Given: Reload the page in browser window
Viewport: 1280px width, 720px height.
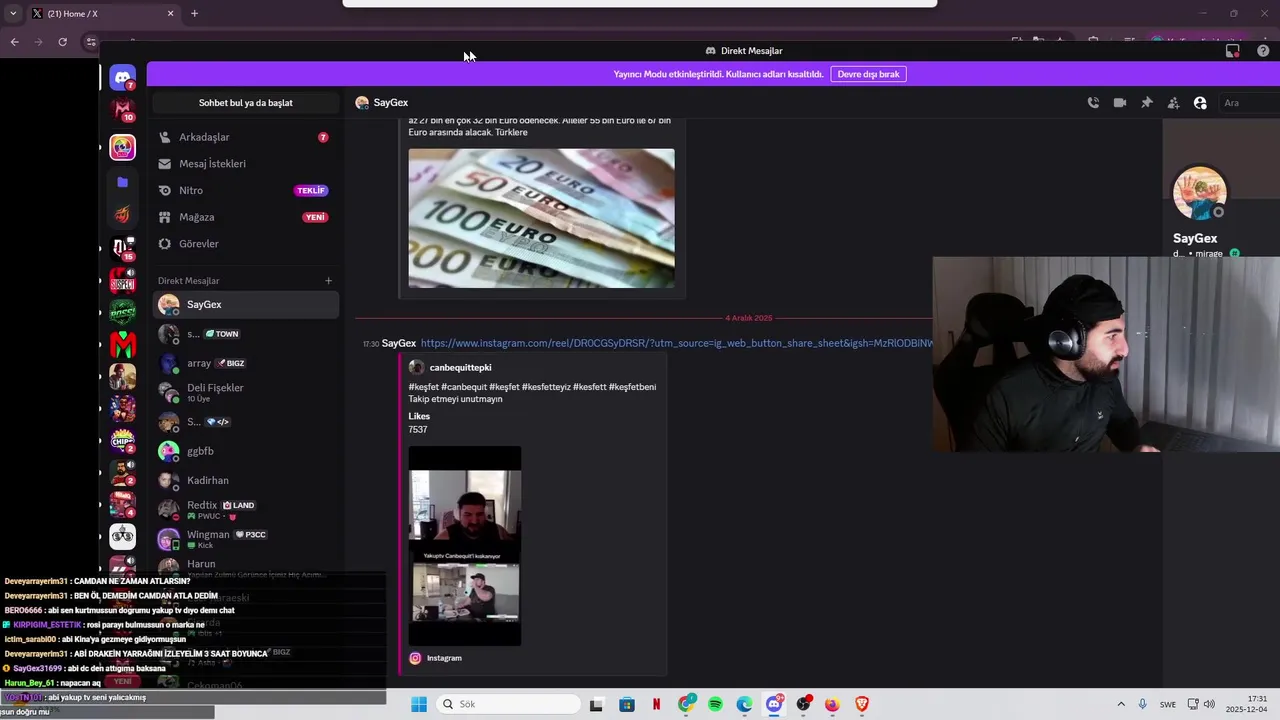Looking at the screenshot, I should click(62, 42).
